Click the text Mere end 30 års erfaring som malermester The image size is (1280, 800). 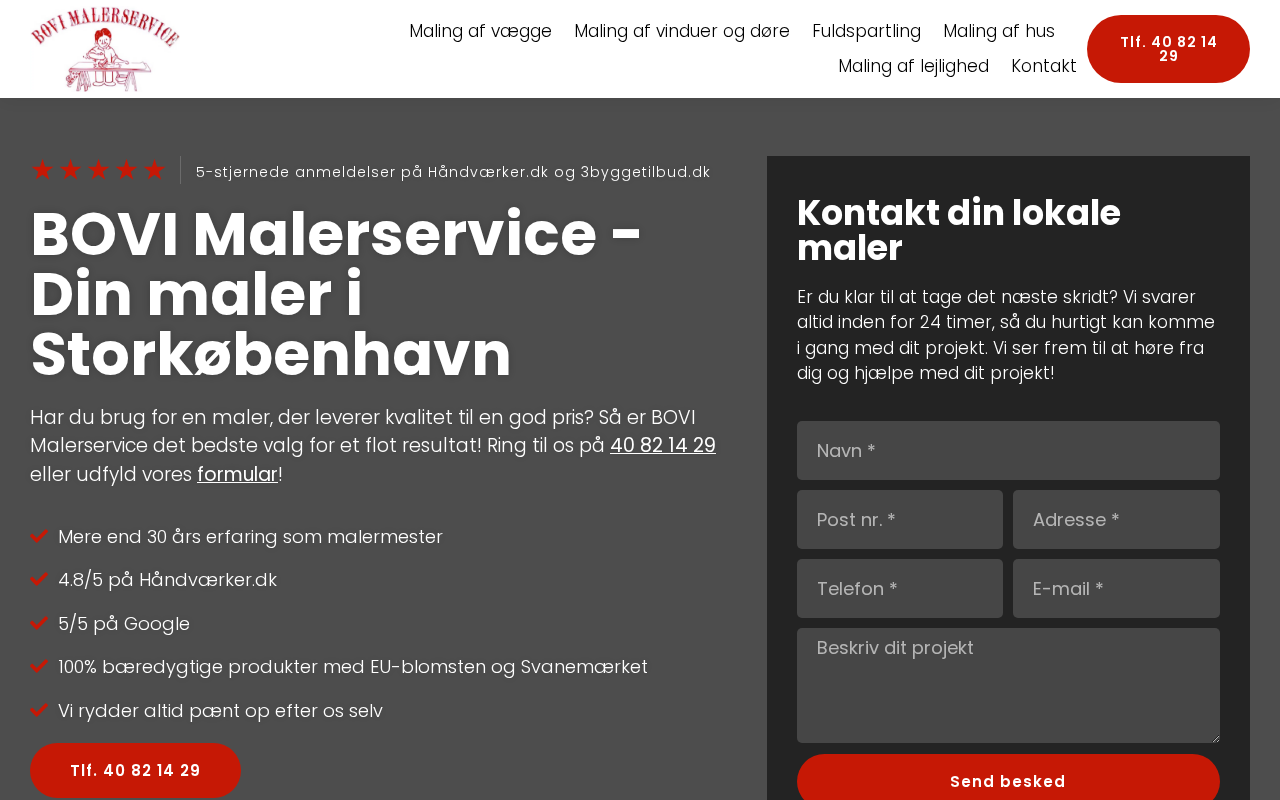pyautogui.click(x=250, y=537)
